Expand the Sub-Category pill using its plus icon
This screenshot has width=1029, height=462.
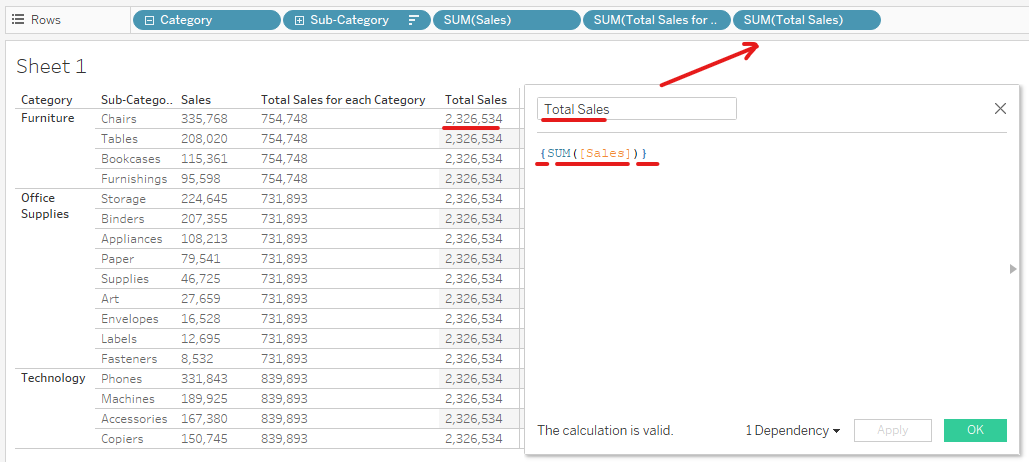click(299, 20)
